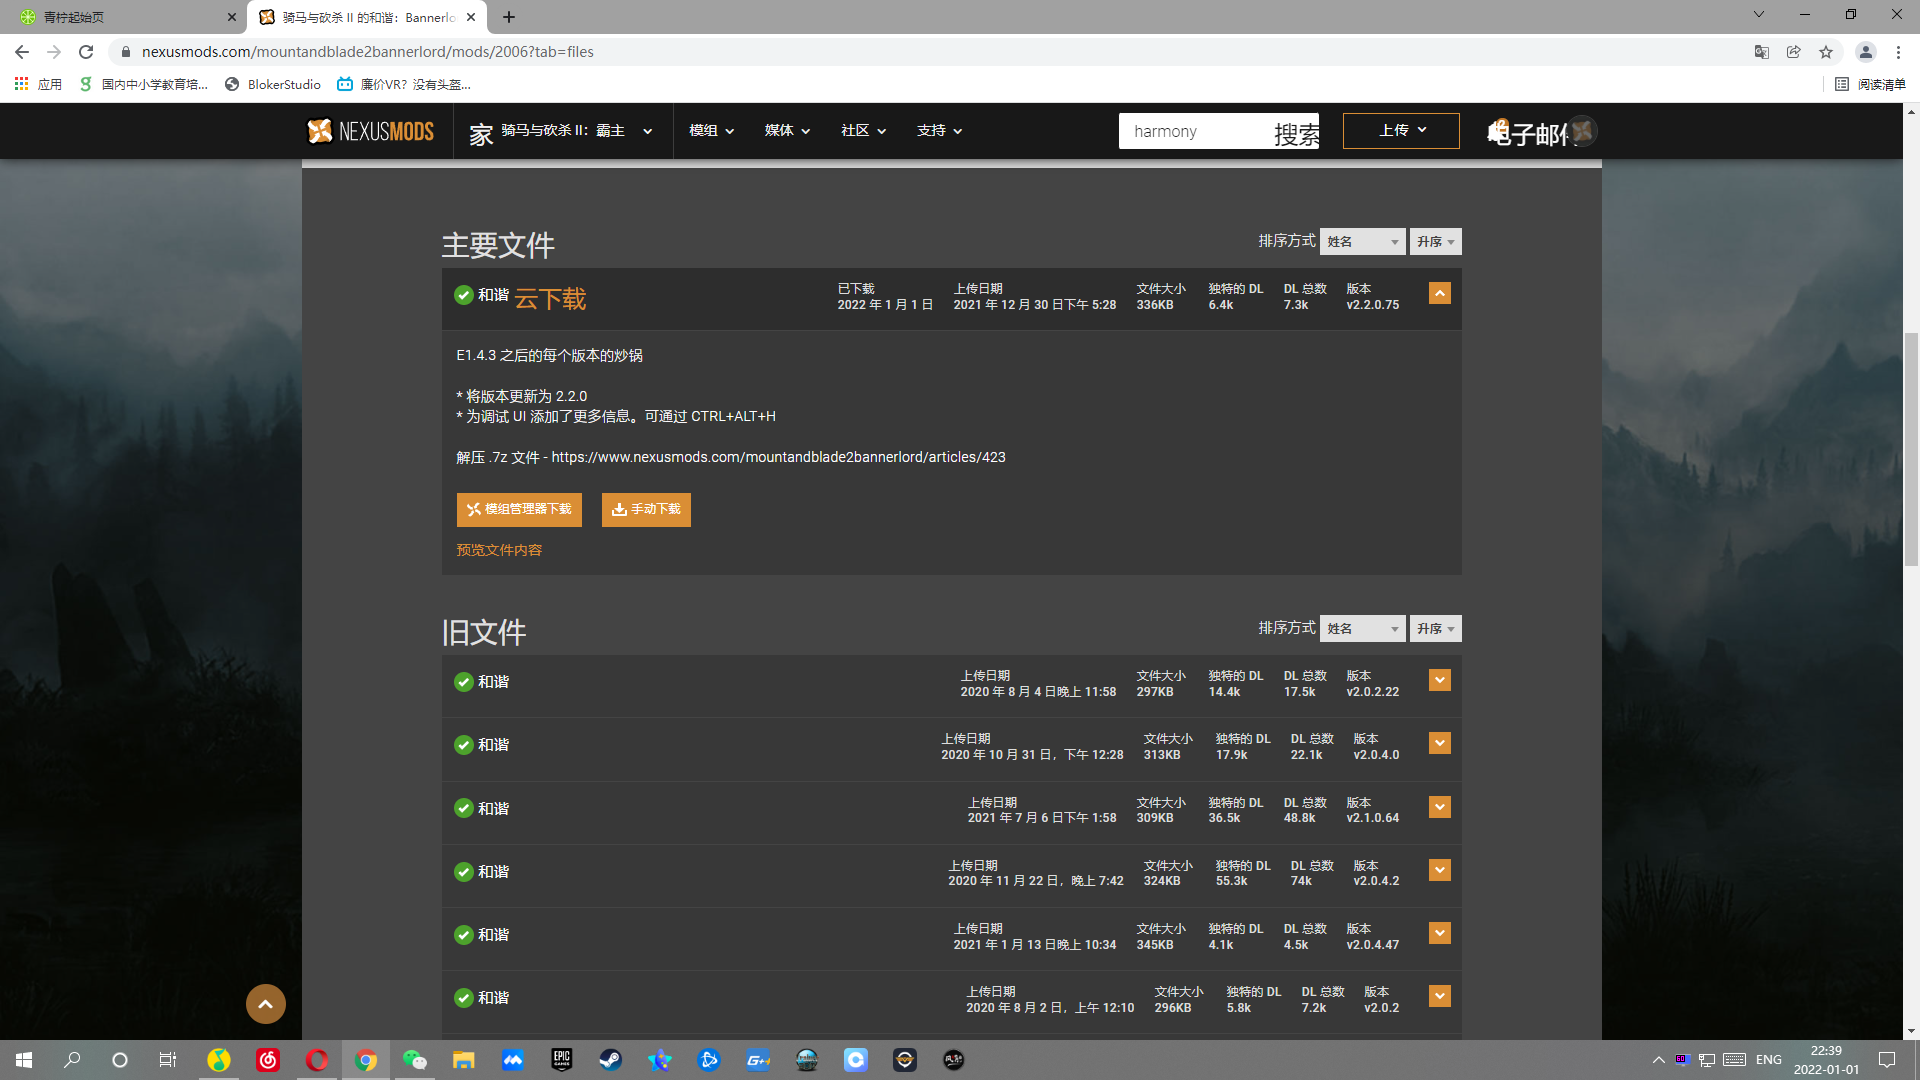Screen dimensions: 1920x1080
Task: Show hidden system tray icons
Action: pyautogui.click(x=1658, y=1060)
